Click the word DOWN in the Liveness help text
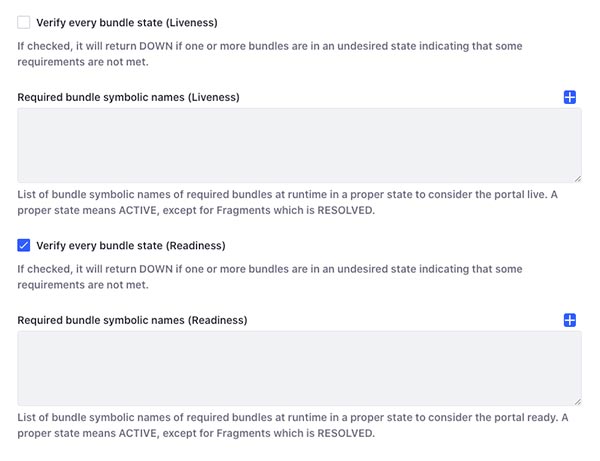Viewport: 600px width, 461px height. pos(156,46)
